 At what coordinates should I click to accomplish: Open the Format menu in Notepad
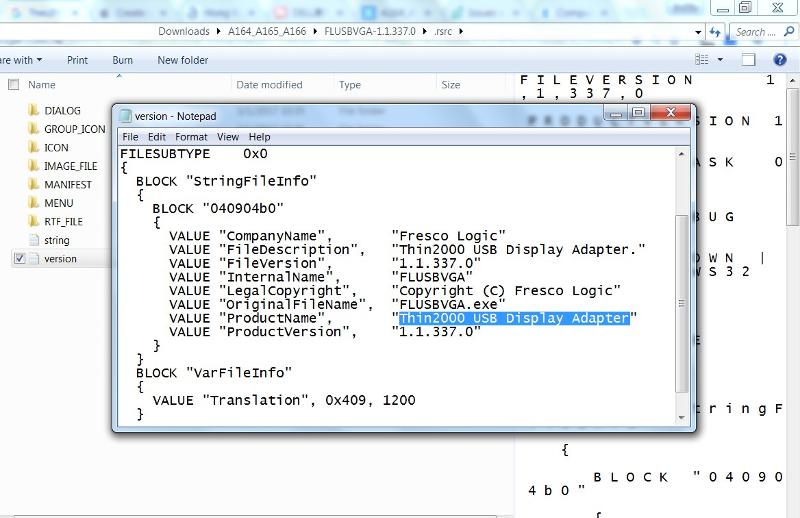pyautogui.click(x=191, y=137)
